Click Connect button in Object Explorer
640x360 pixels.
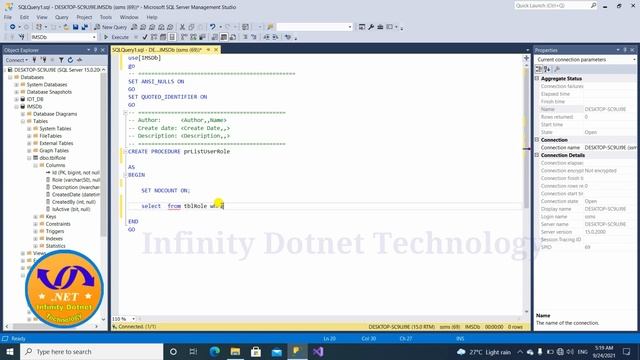click(x=16, y=60)
